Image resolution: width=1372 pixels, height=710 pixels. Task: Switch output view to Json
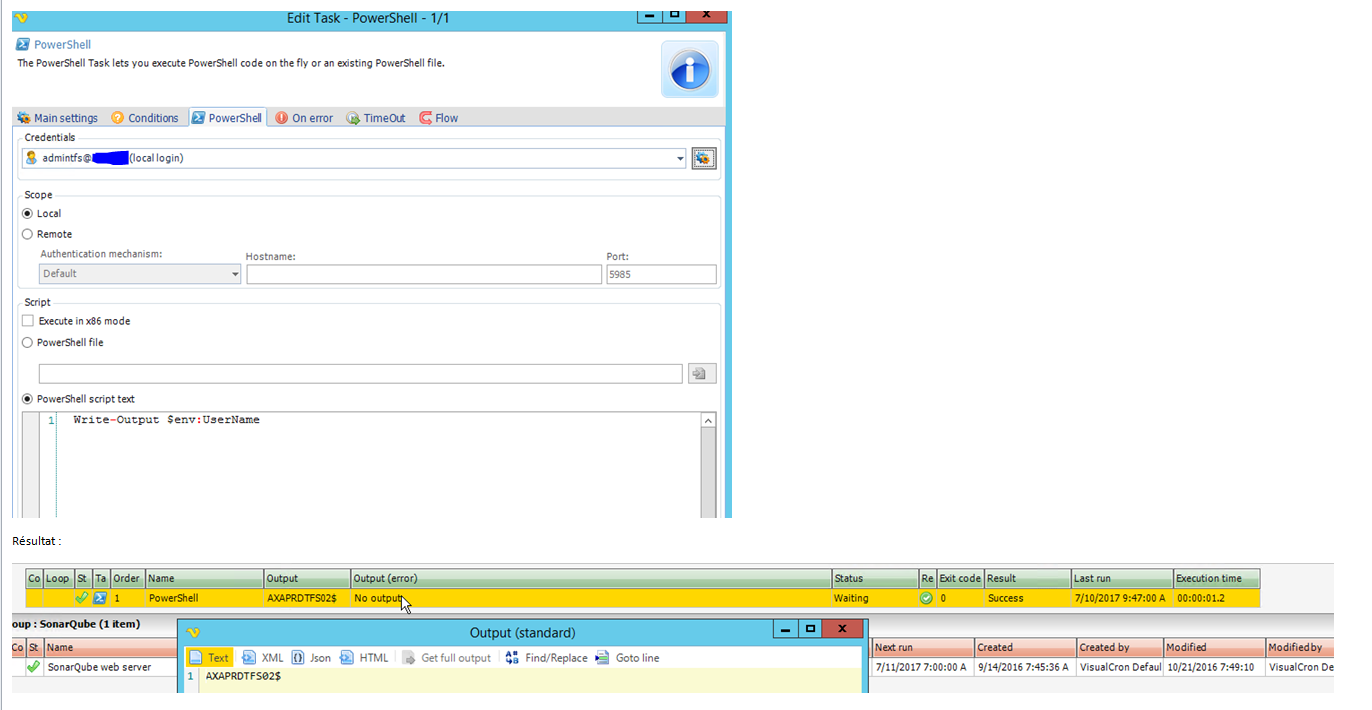(x=311, y=658)
